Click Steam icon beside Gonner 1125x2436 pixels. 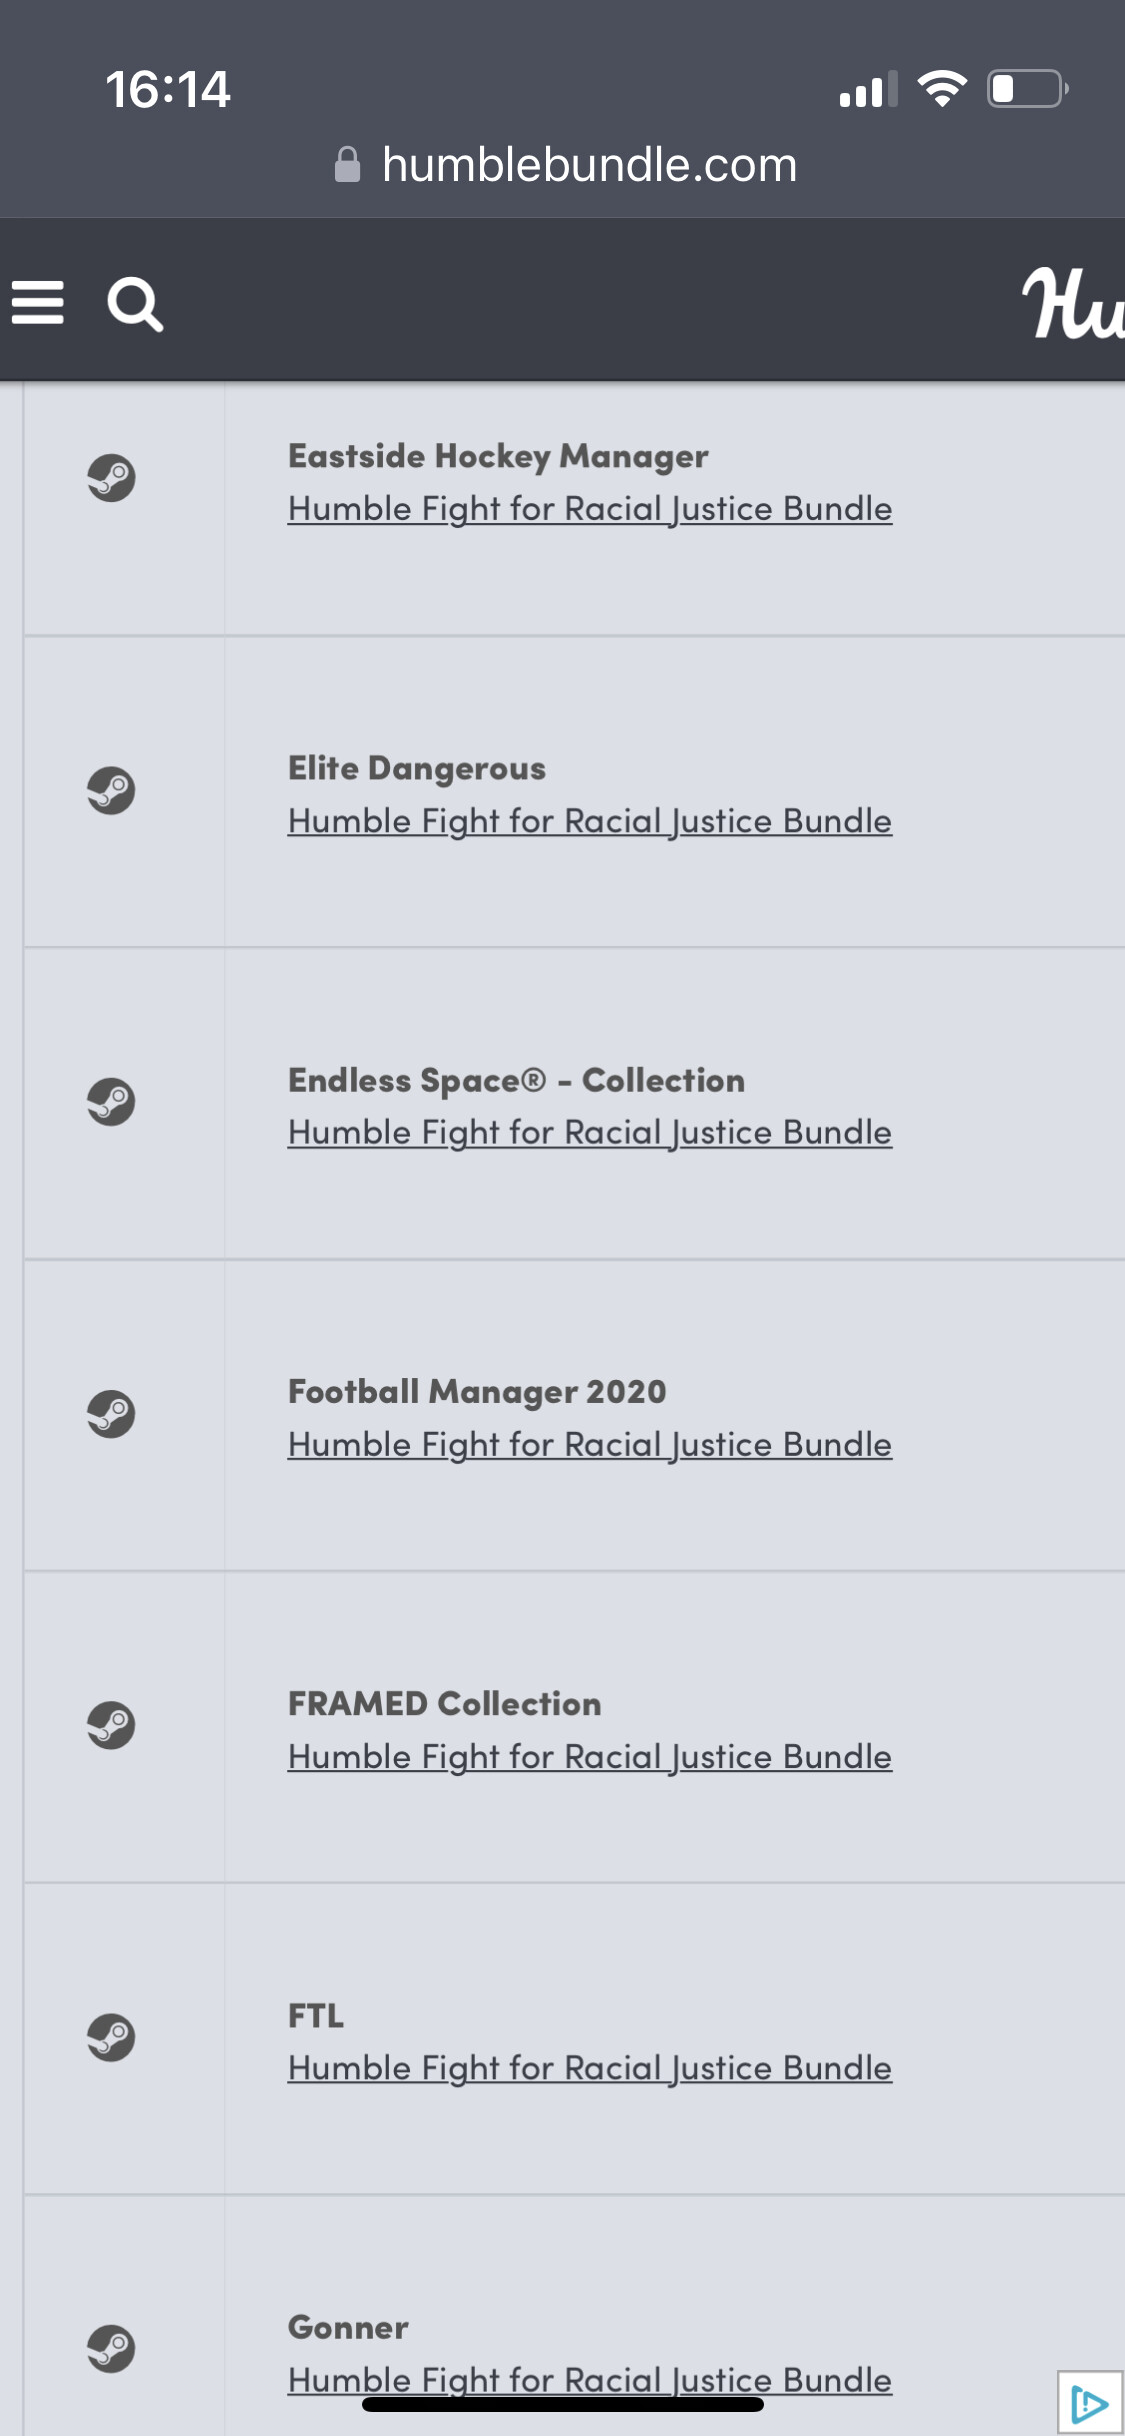coord(111,2349)
